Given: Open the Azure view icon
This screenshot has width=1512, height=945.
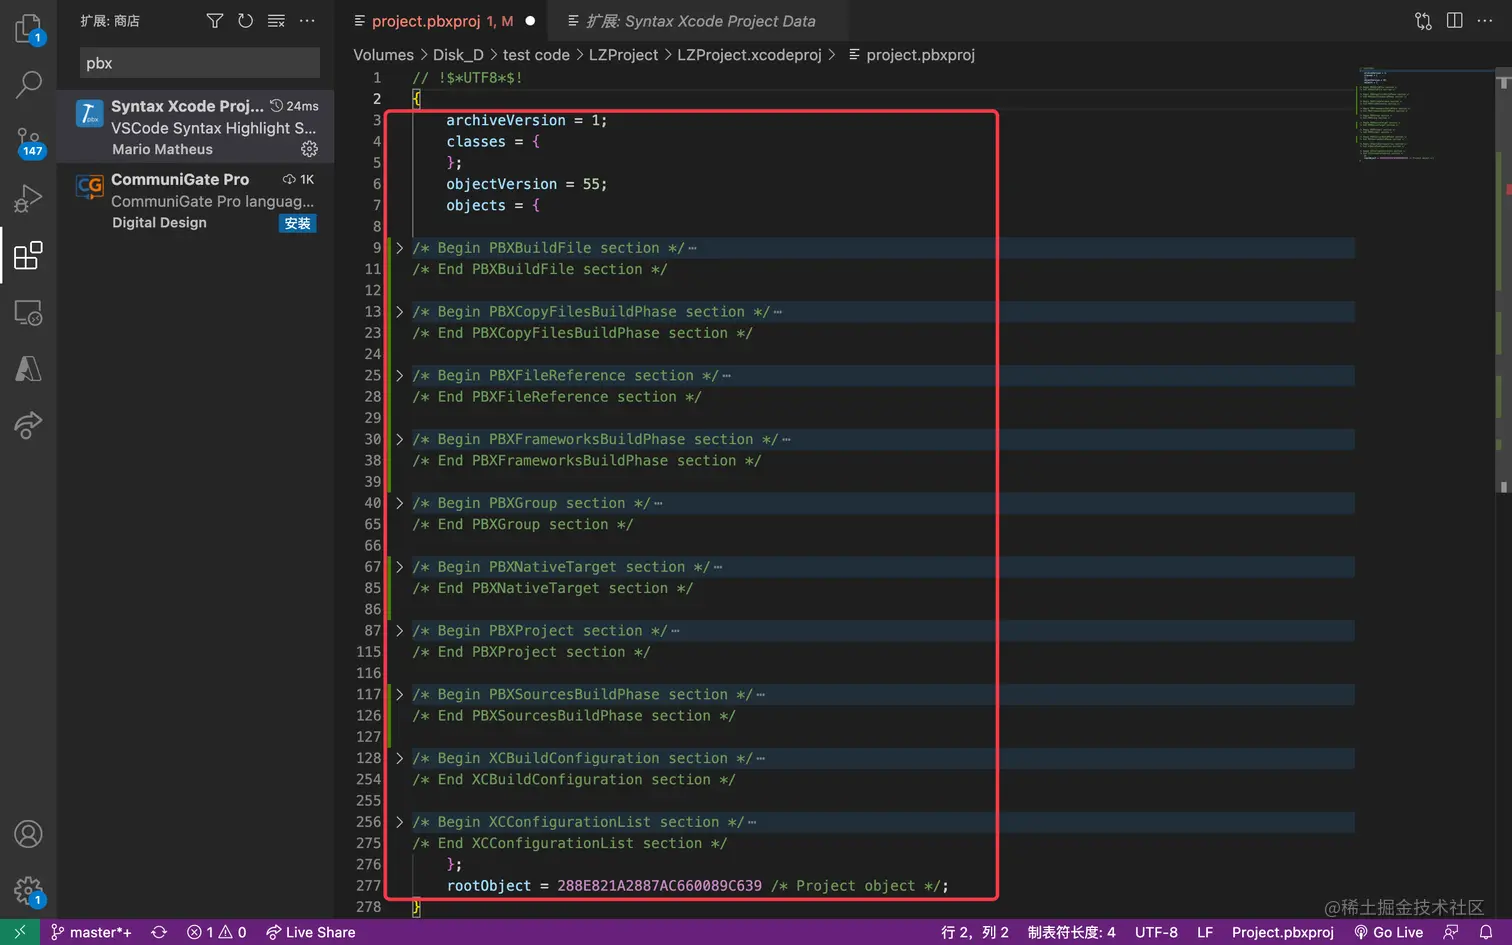Looking at the screenshot, I should [x=28, y=369].
